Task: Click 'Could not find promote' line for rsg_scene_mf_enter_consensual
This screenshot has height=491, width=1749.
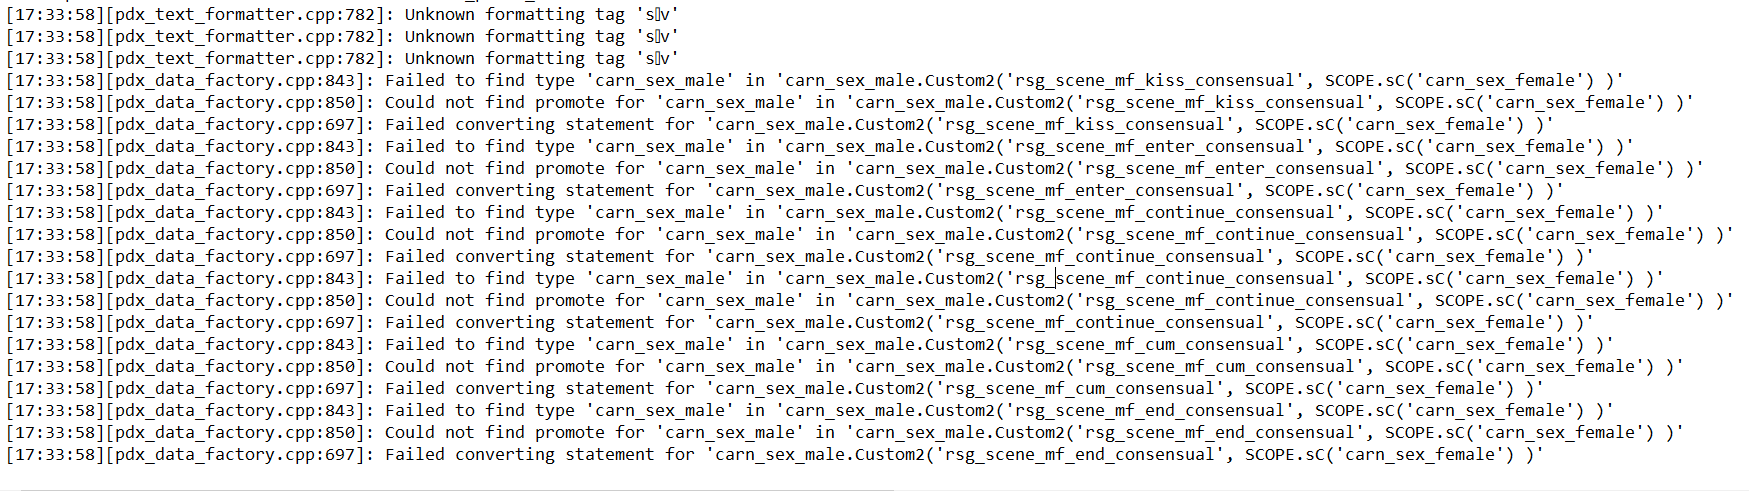Action: (x=855, y=168)
